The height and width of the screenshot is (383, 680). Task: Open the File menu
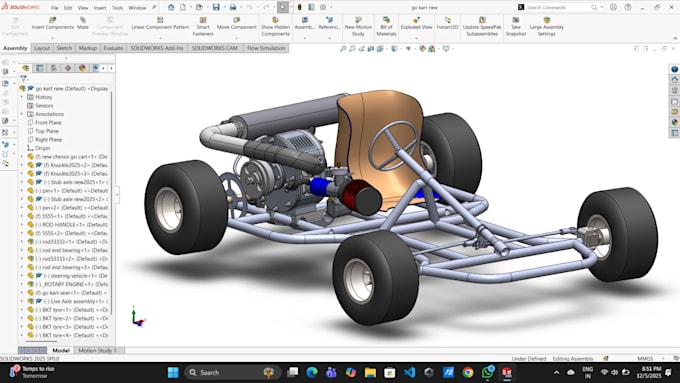[x=55, y=8]
